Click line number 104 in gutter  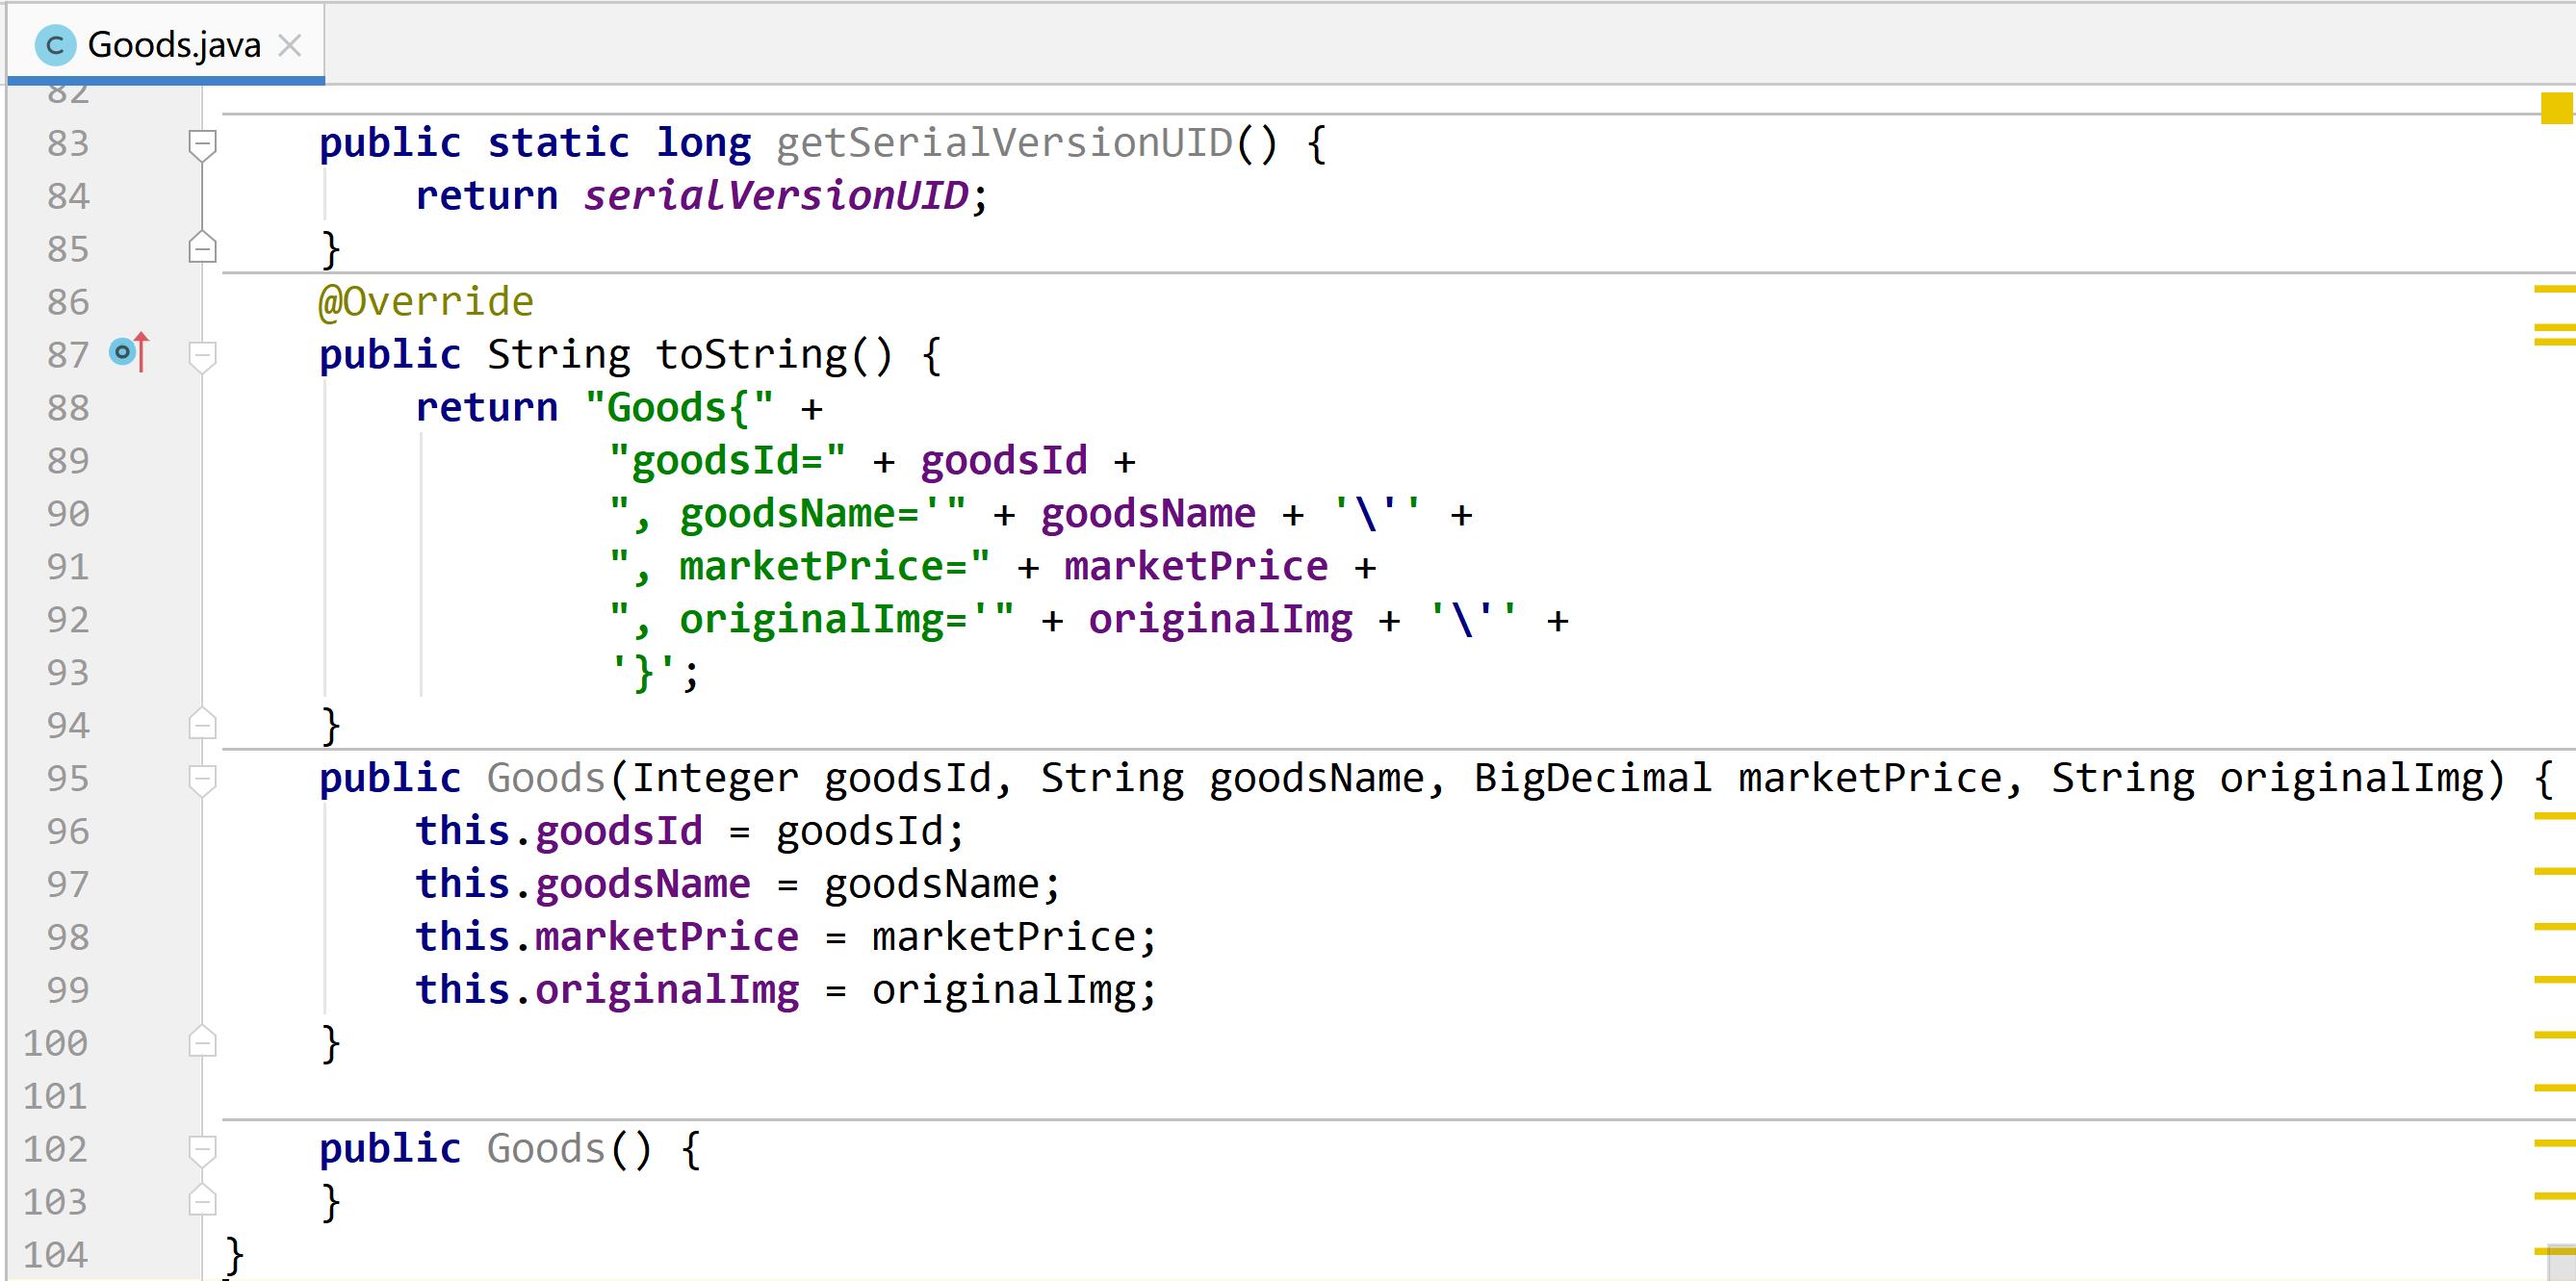point(56,1253)
